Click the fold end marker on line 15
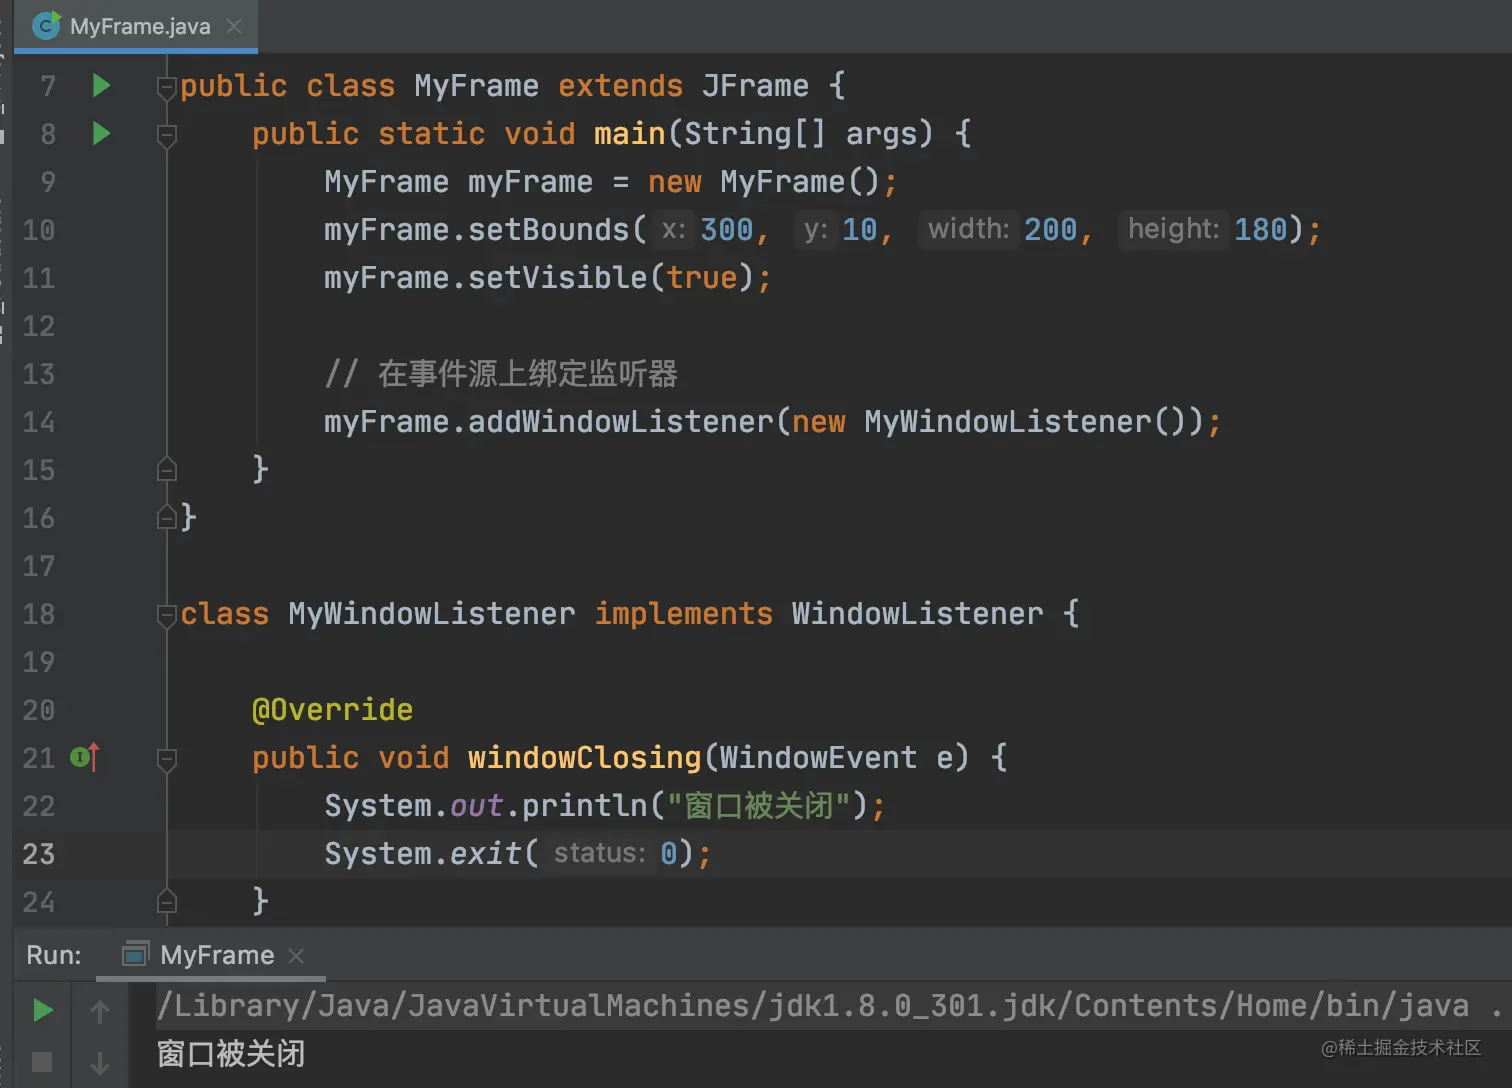 [x=167, y=469]
